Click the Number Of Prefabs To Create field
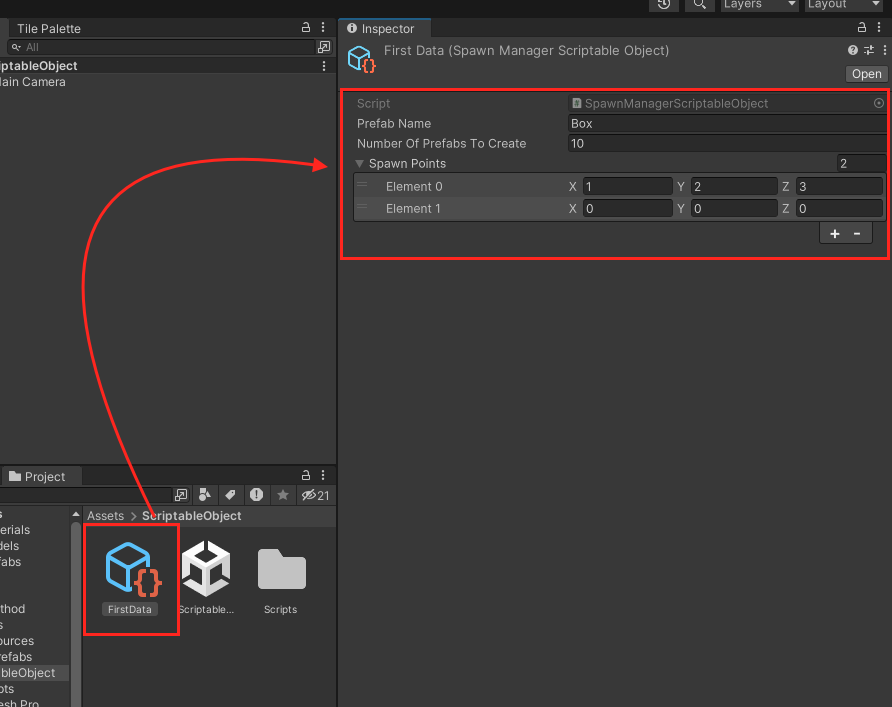This screenshot has width=892, height=707. coord(728,143)
